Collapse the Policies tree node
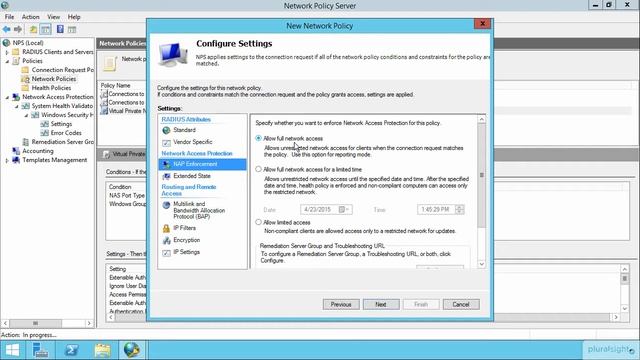 coord(7,61)
